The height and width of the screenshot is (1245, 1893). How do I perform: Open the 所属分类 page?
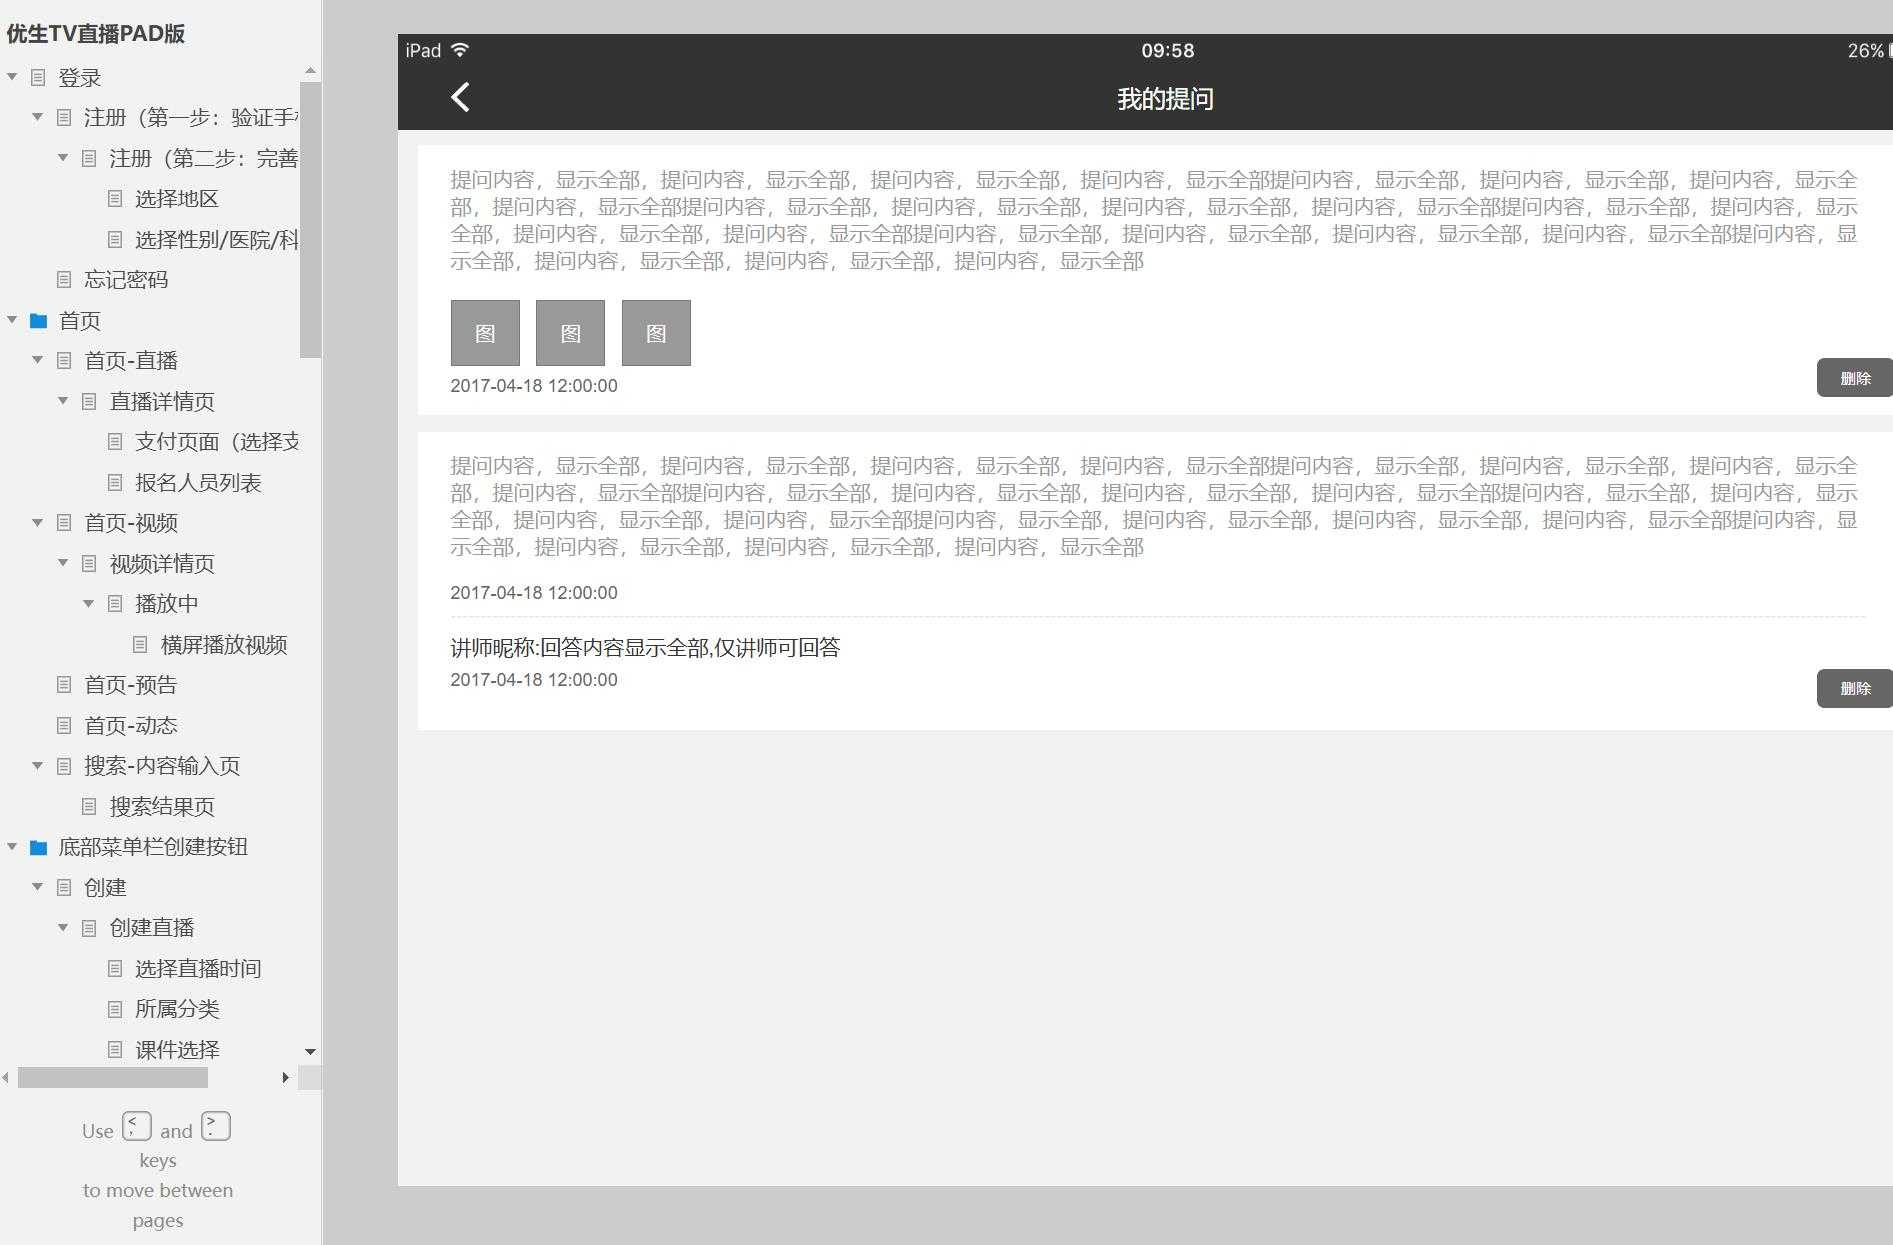coord(177,1008)
